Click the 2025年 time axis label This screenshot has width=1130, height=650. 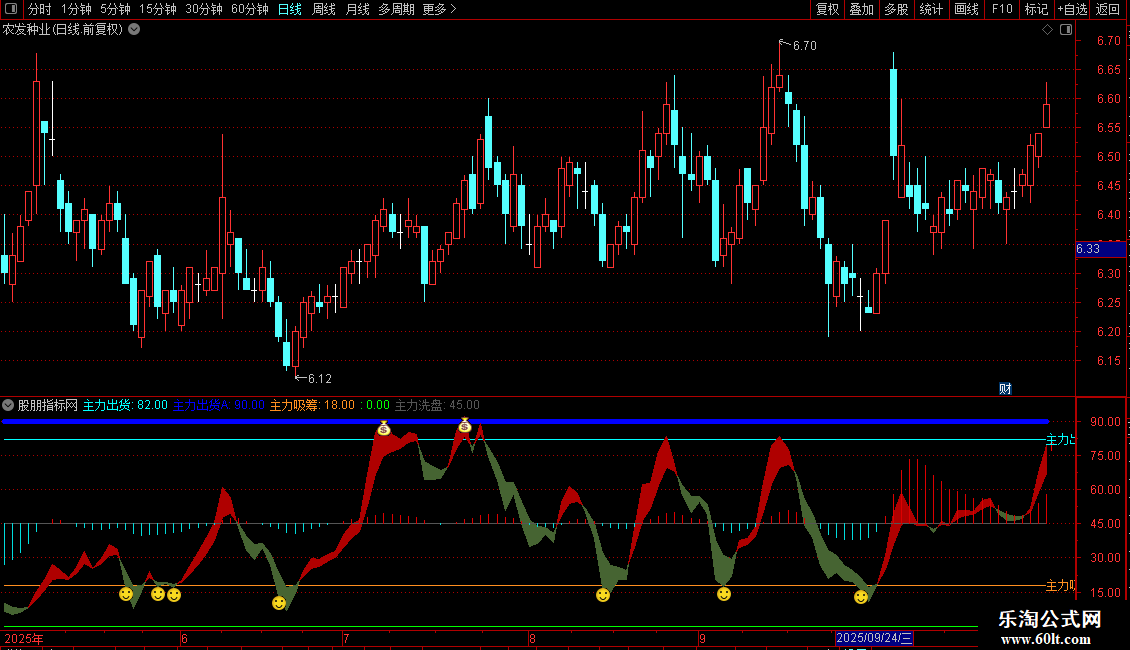click(25, 638)
